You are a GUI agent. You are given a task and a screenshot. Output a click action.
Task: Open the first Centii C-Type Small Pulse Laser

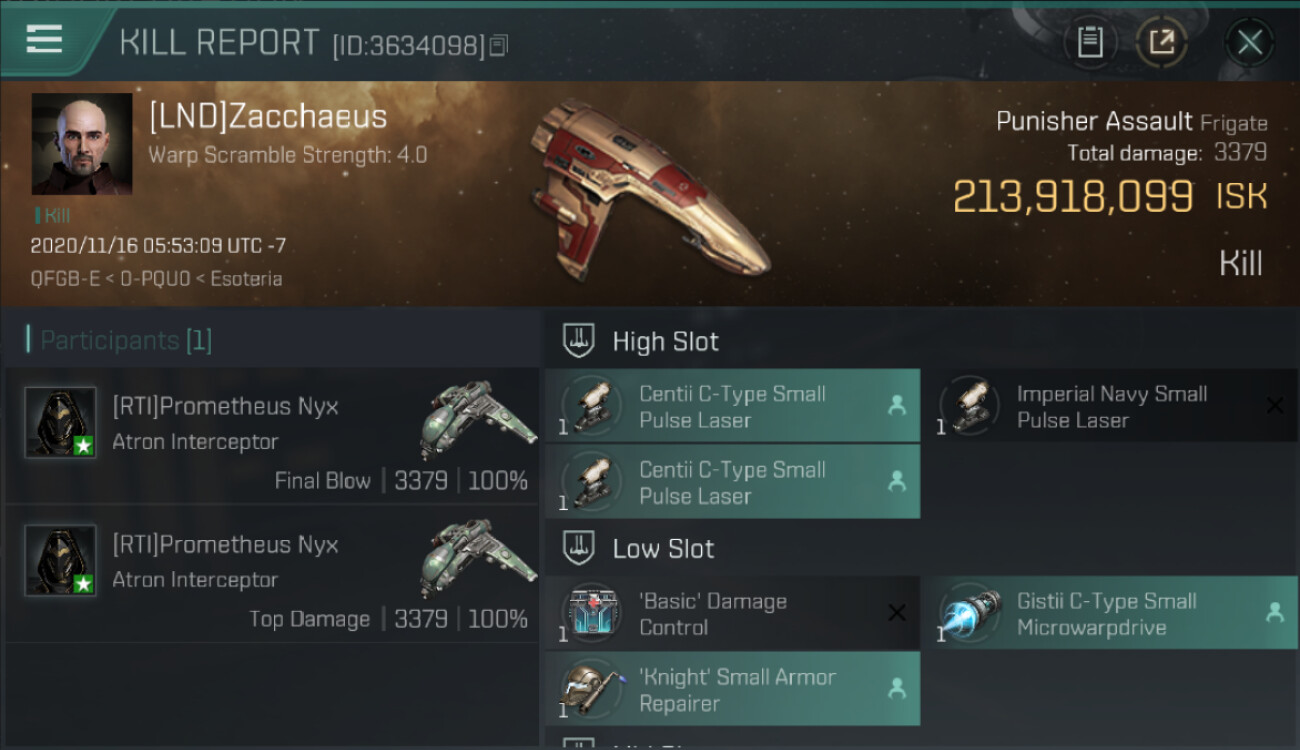tap(732, 406)
